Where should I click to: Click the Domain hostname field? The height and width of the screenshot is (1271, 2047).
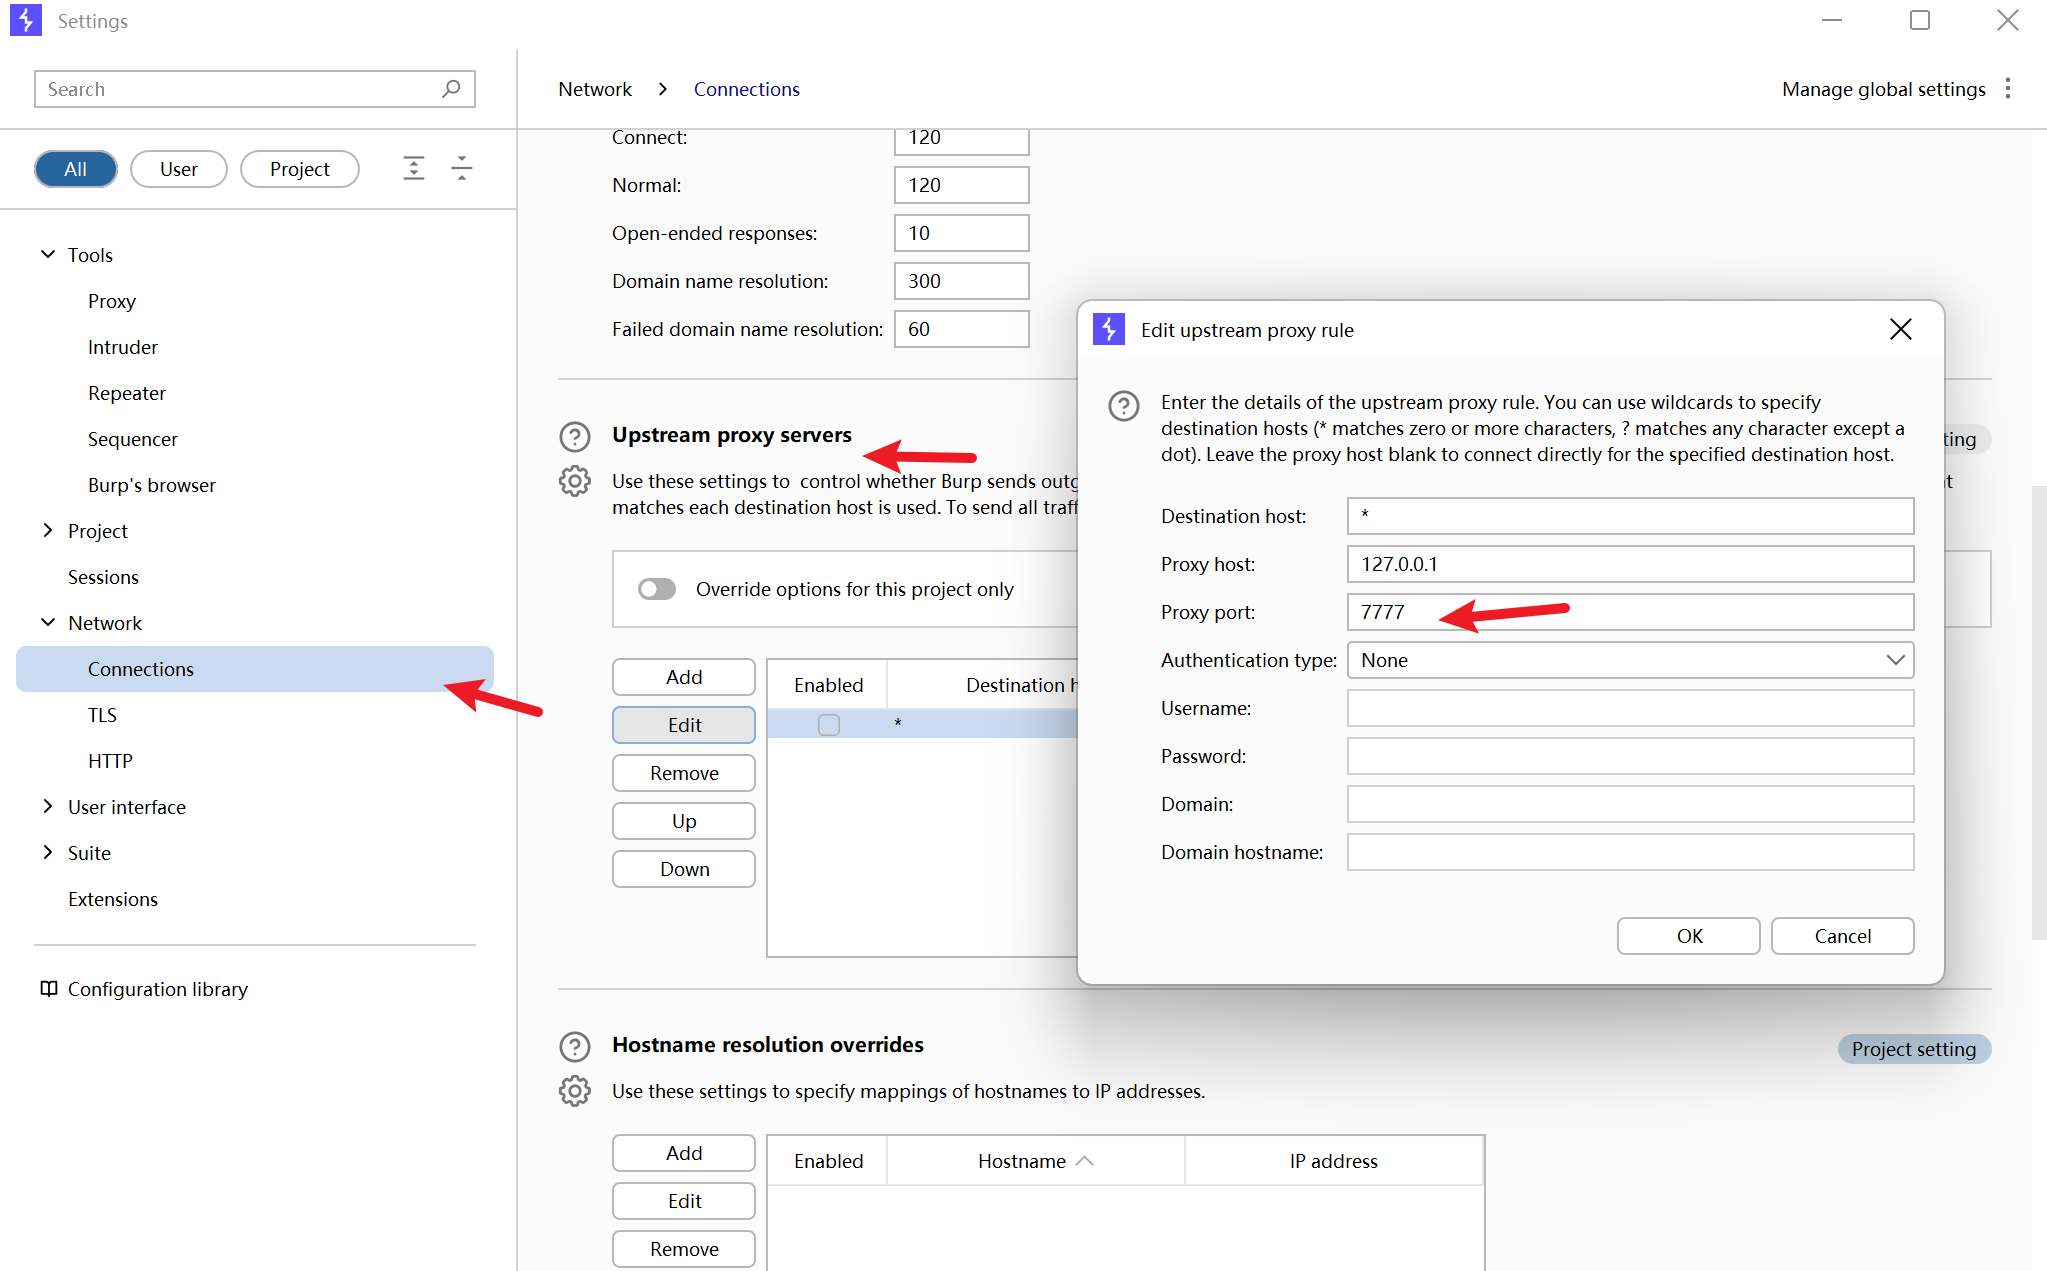[x=1630, y=852]
